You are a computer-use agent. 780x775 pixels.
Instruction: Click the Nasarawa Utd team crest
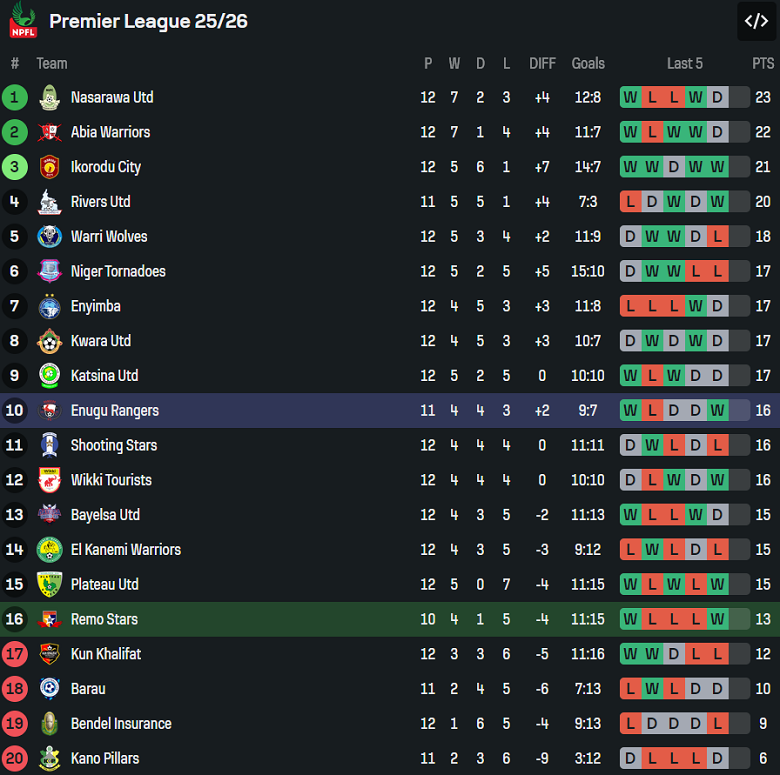point(49,98)
